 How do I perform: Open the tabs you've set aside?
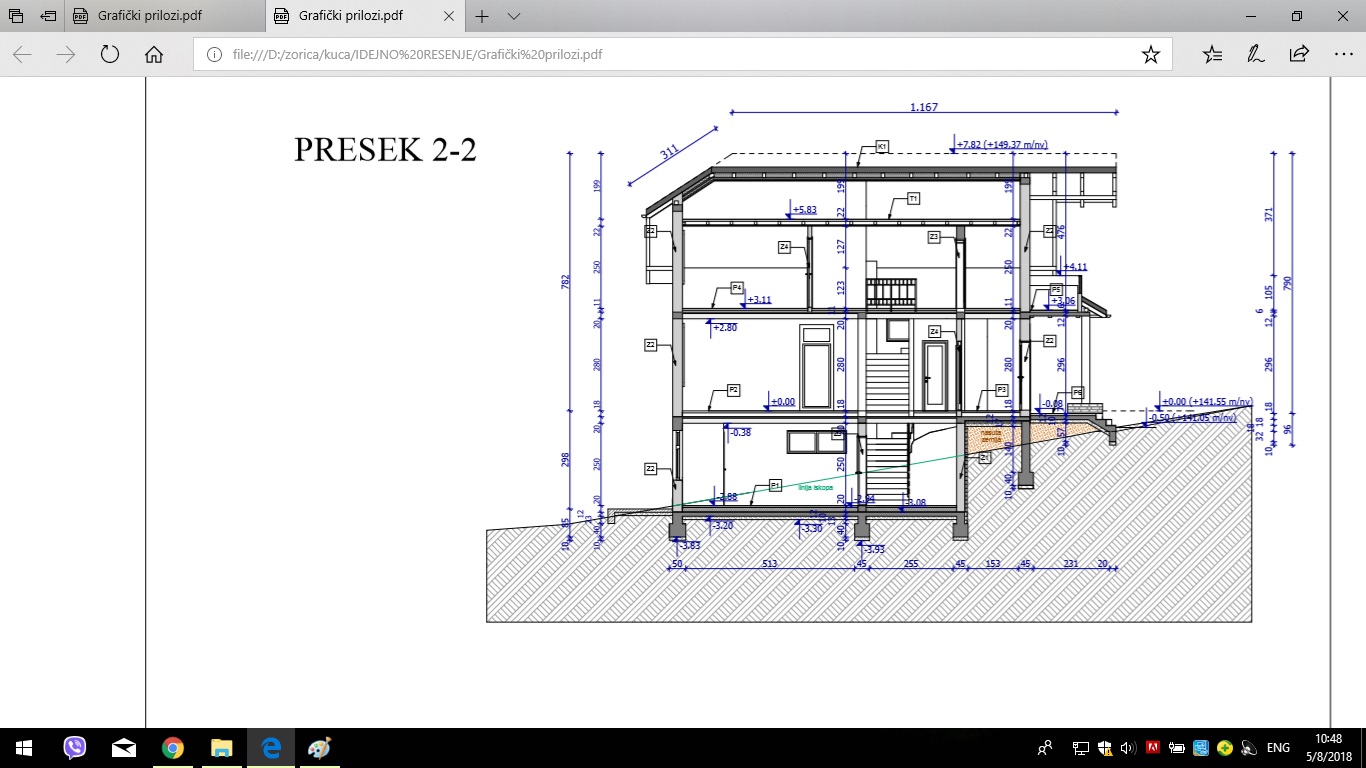16,17
